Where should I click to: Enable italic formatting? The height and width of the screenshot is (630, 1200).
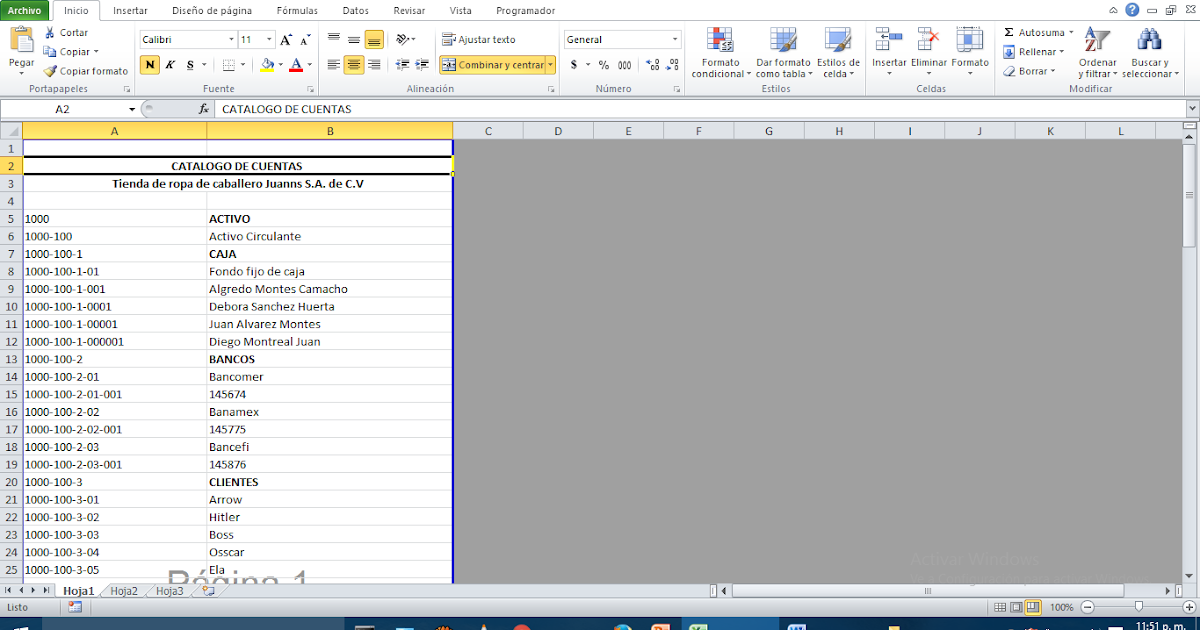(x=168, y=63)
